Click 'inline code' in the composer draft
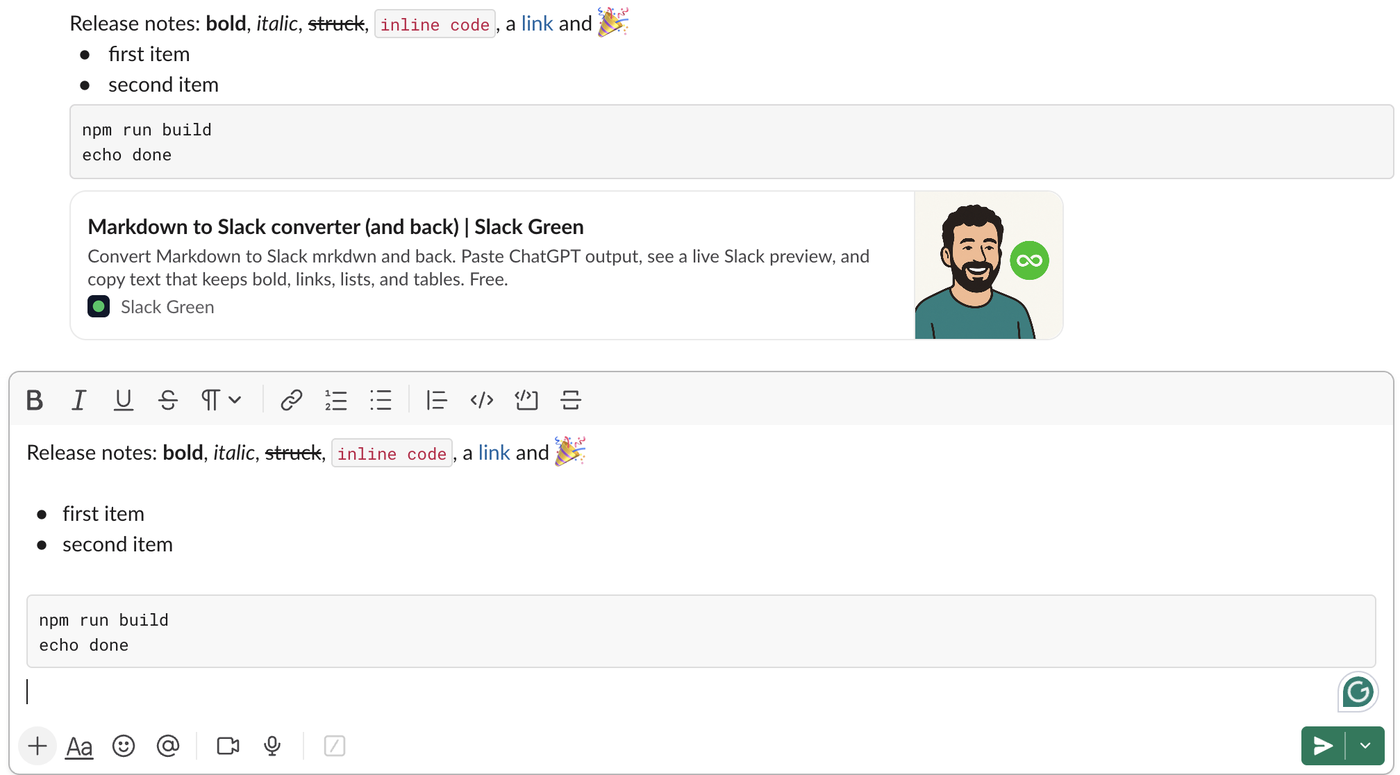The image size is (1400, 775). 392,454
